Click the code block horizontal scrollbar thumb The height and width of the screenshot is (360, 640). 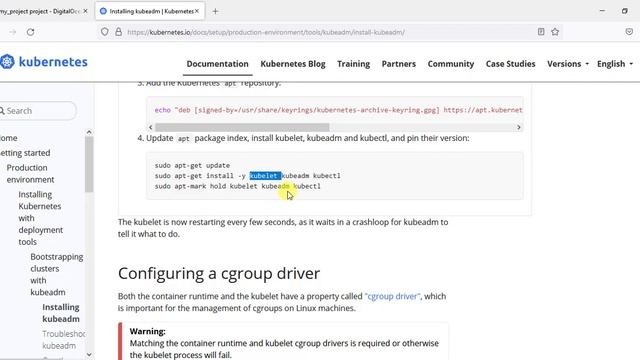point(242,127)
